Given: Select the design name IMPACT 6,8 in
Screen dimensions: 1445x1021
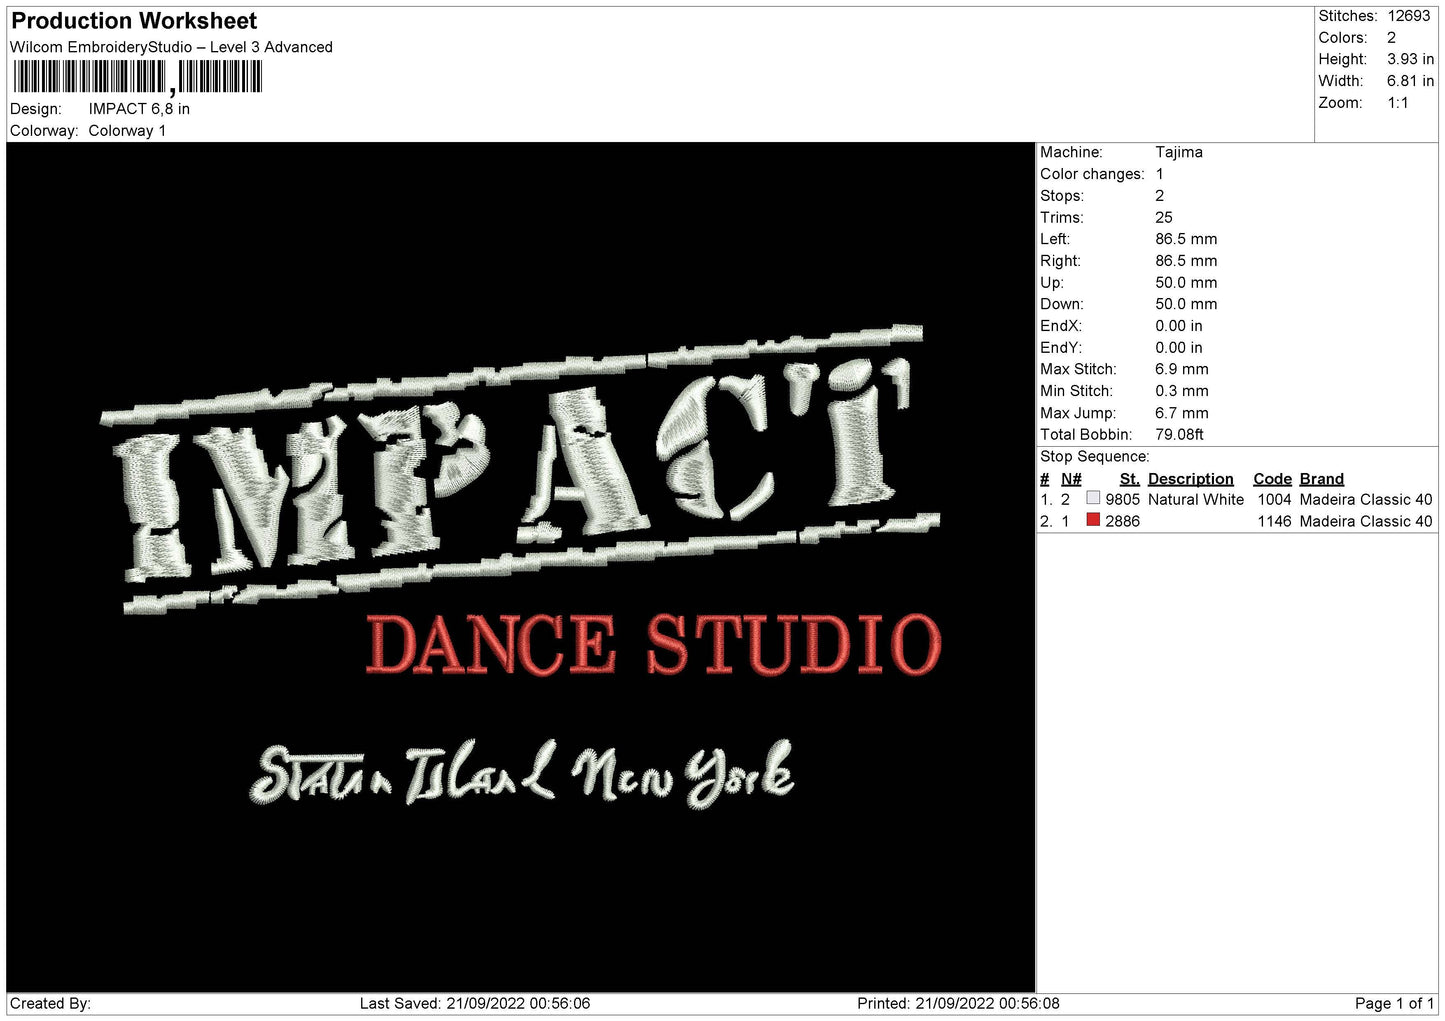Looking at the screenshot, I should (139, 109).
